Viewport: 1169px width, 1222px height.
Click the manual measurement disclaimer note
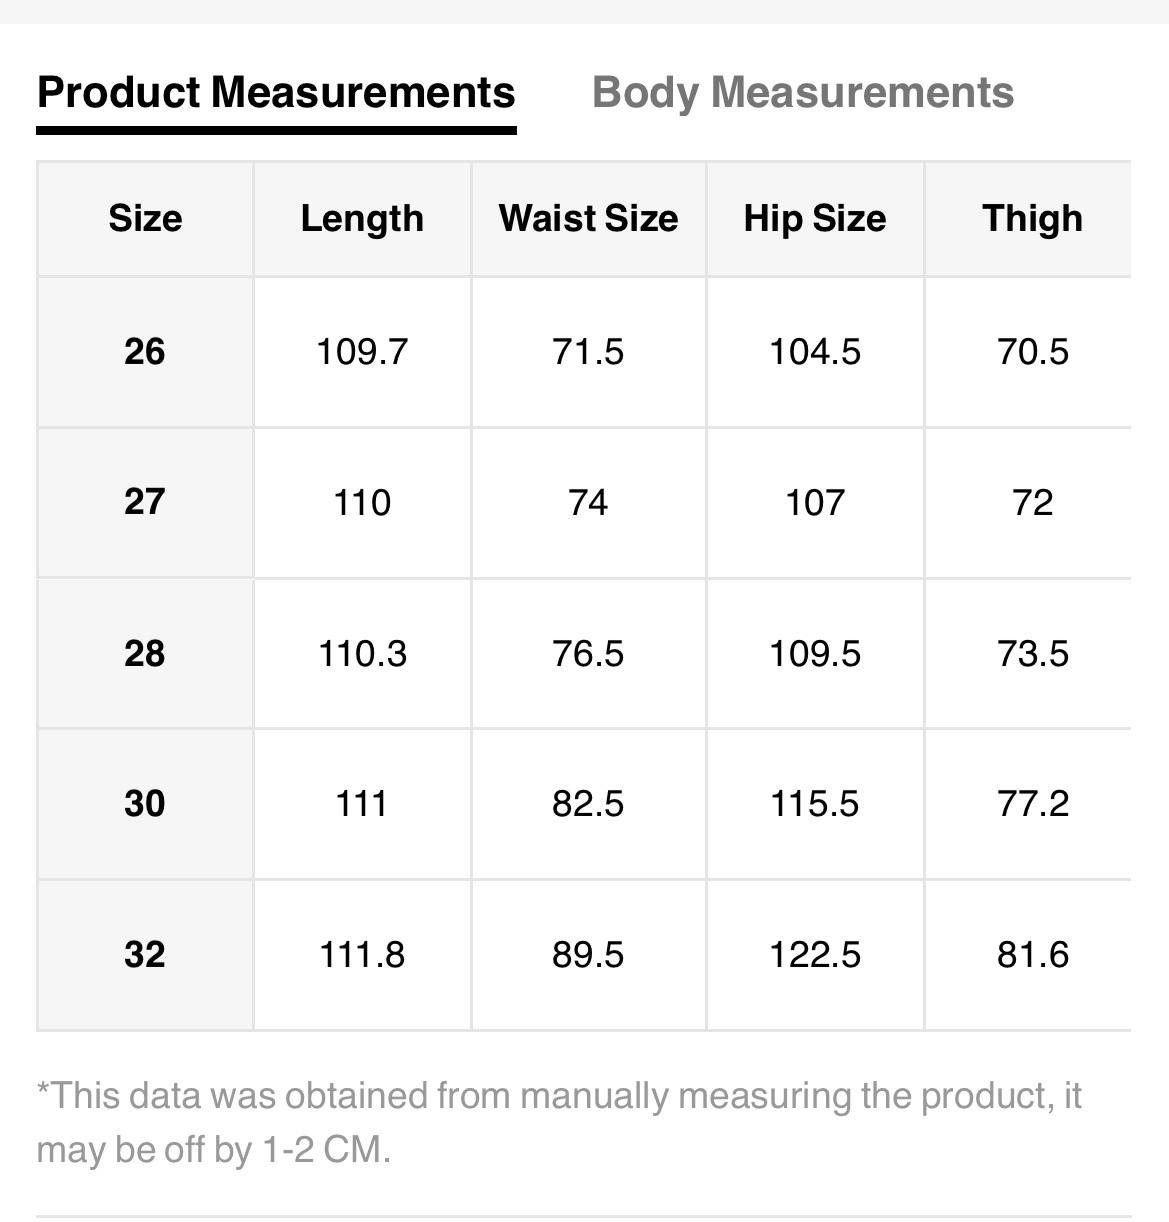tap(558, 1122)
